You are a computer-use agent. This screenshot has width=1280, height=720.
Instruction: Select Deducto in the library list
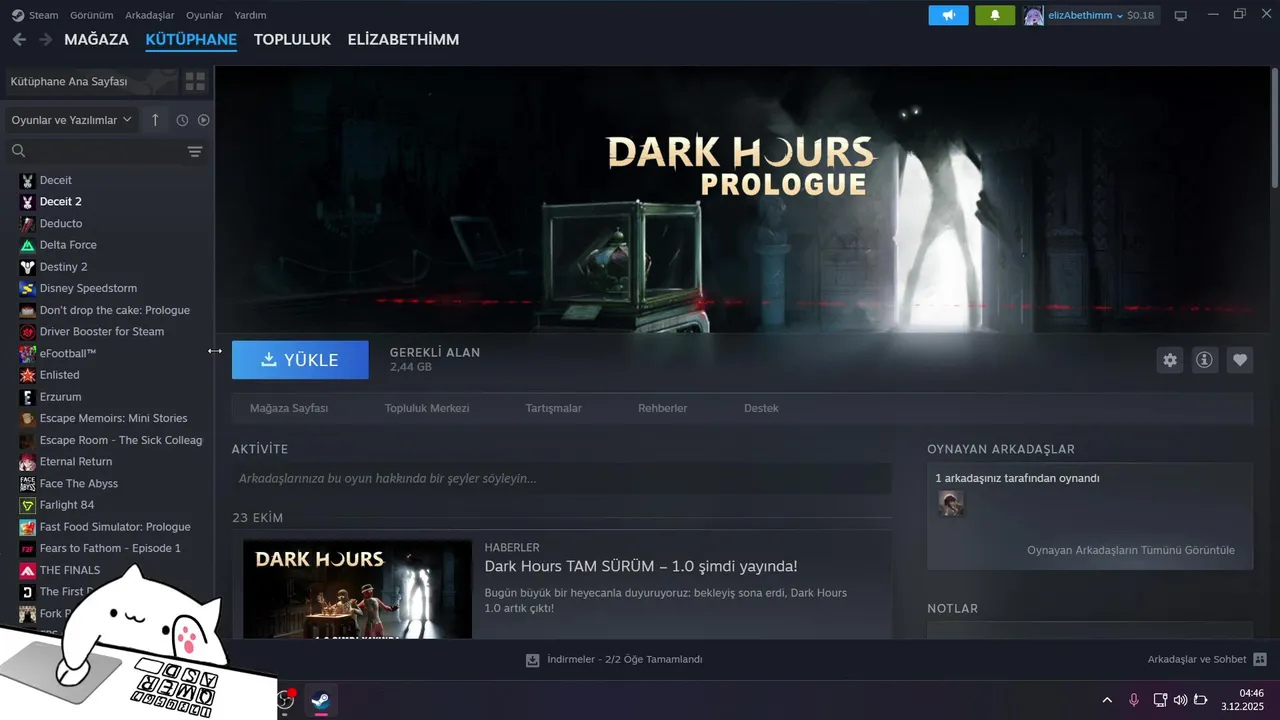click(61, 224)
